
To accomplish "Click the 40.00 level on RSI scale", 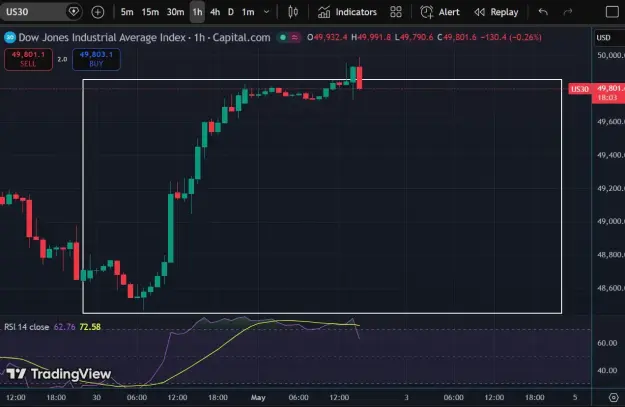I will 607,370.
